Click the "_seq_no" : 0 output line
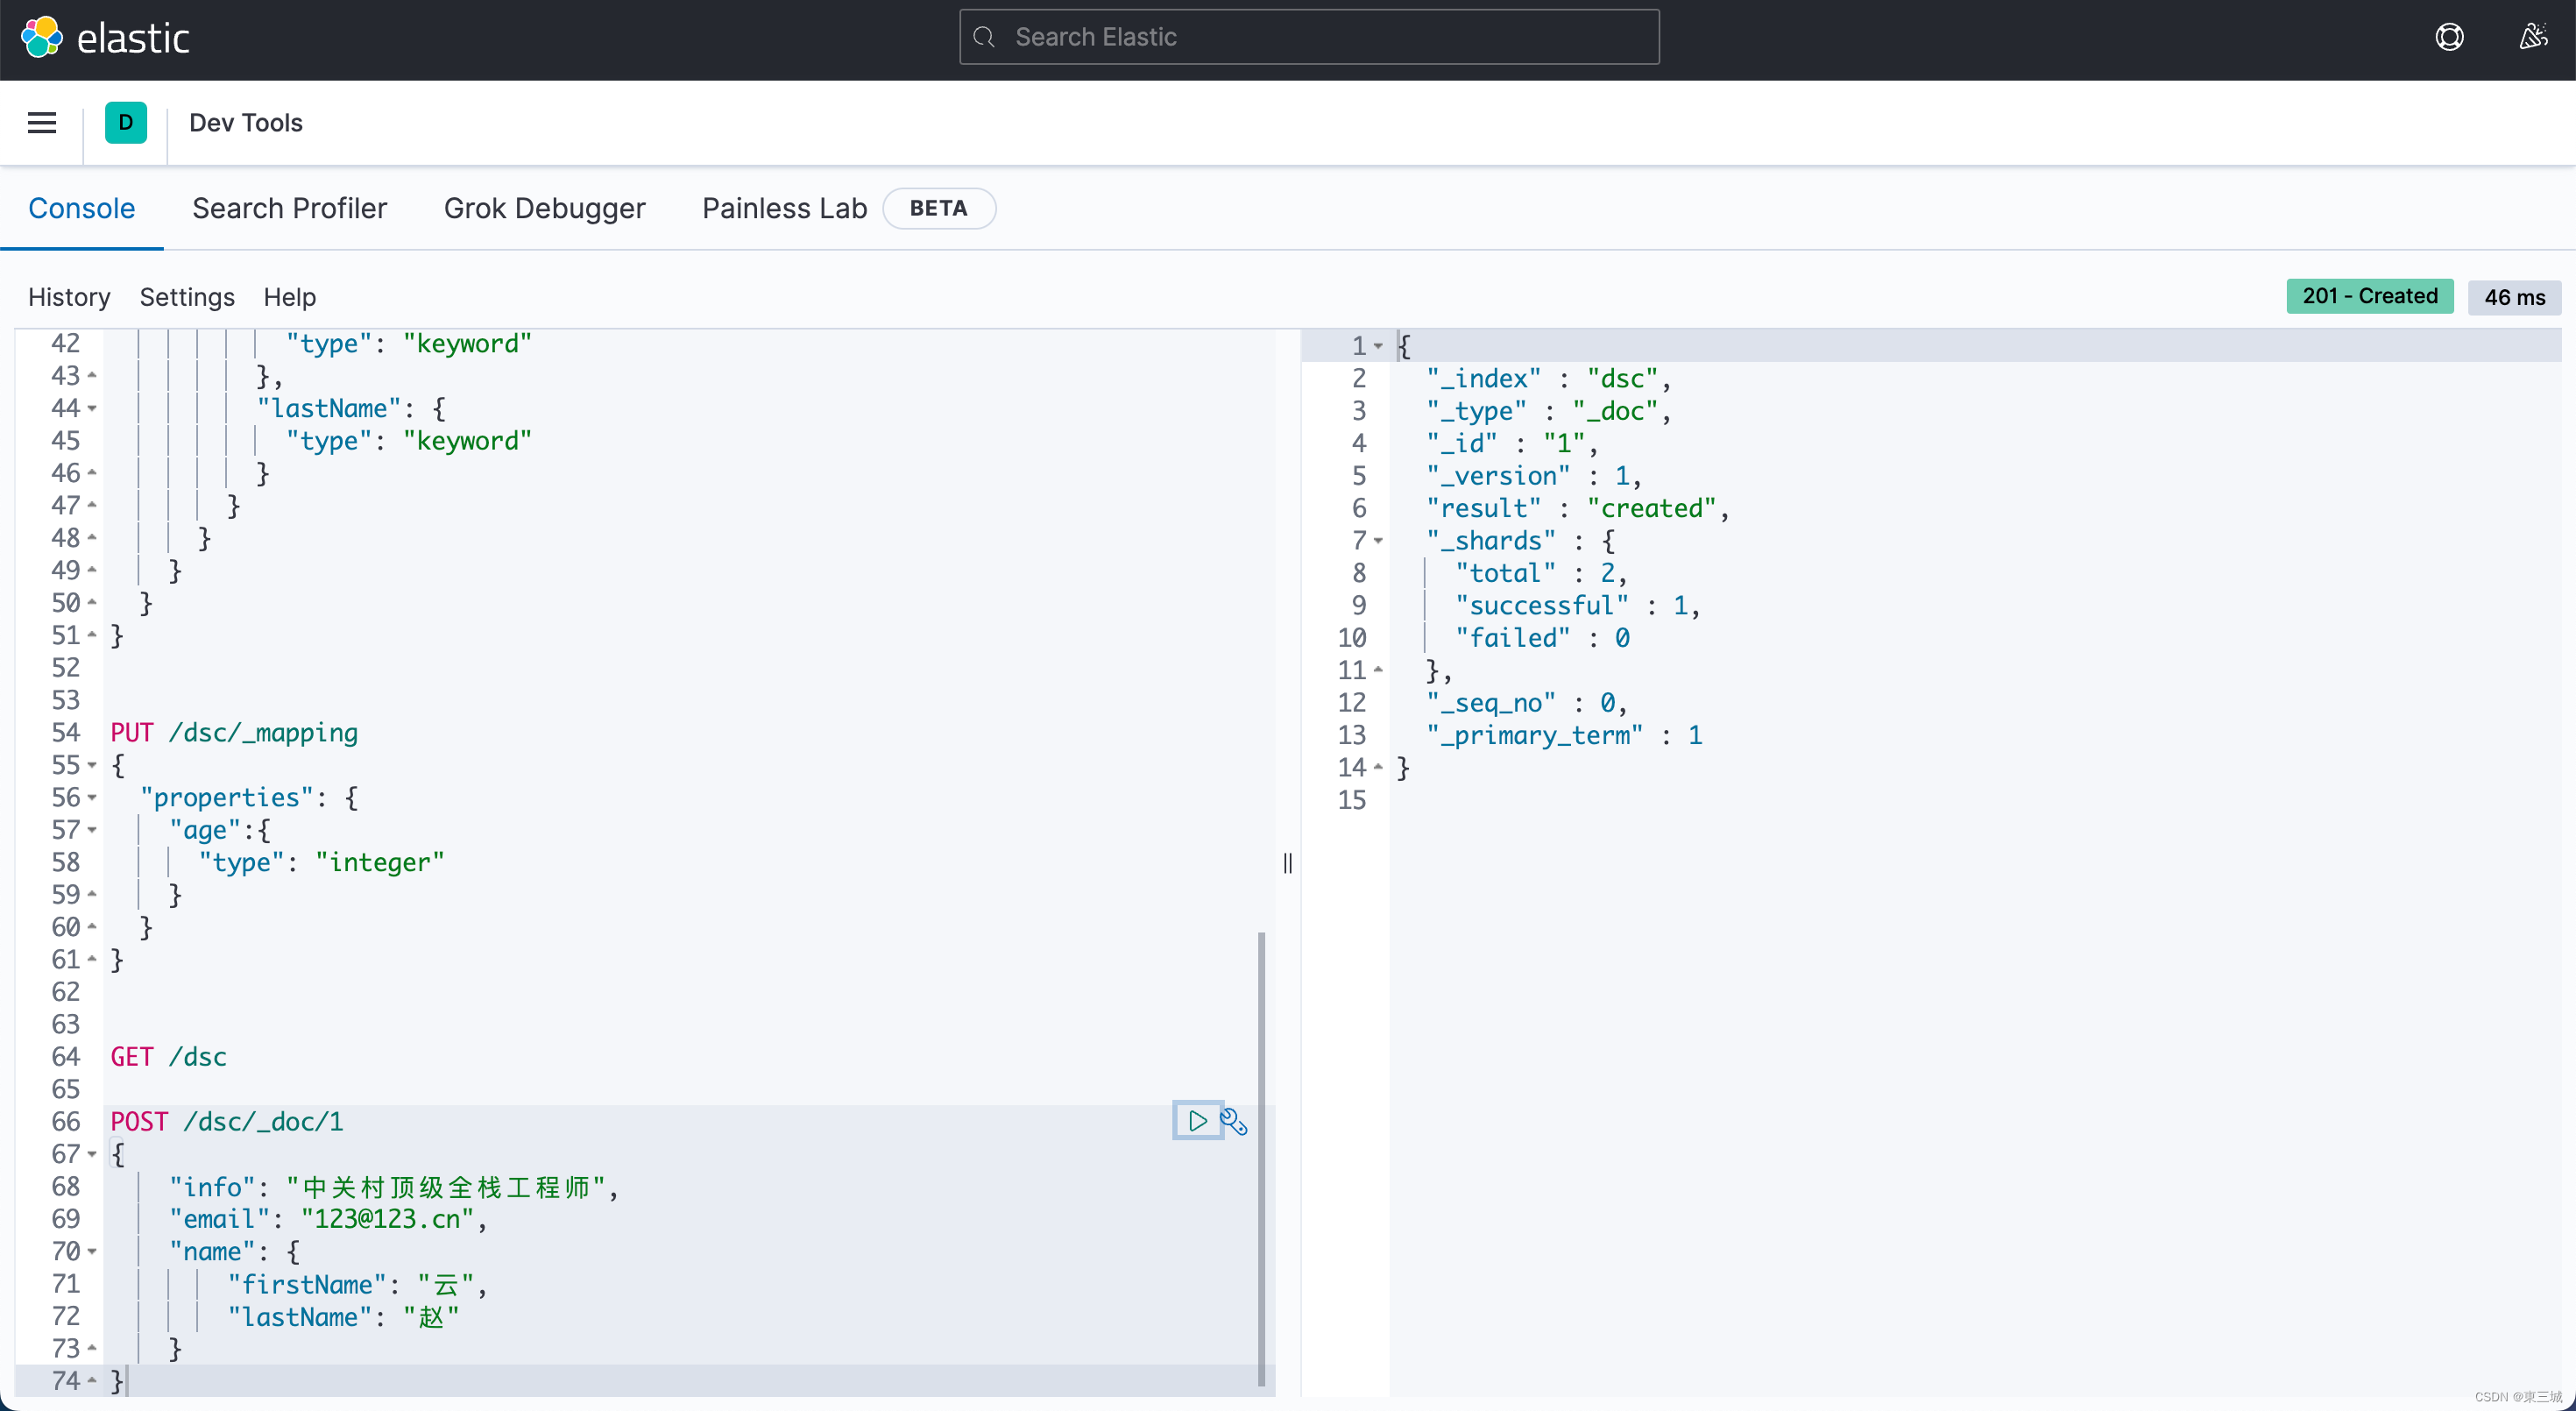2576x1411 pixels. (x=1526, y=703)
